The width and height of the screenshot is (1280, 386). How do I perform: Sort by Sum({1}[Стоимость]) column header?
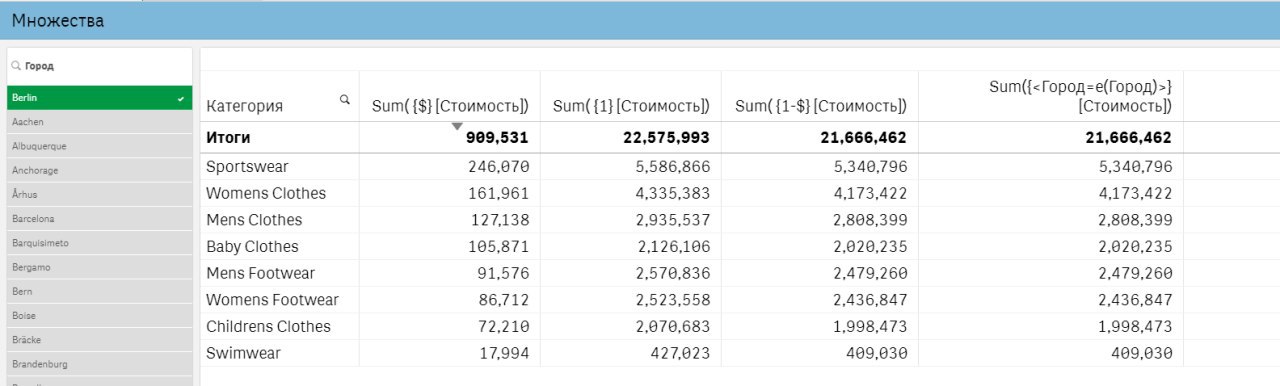632,106
